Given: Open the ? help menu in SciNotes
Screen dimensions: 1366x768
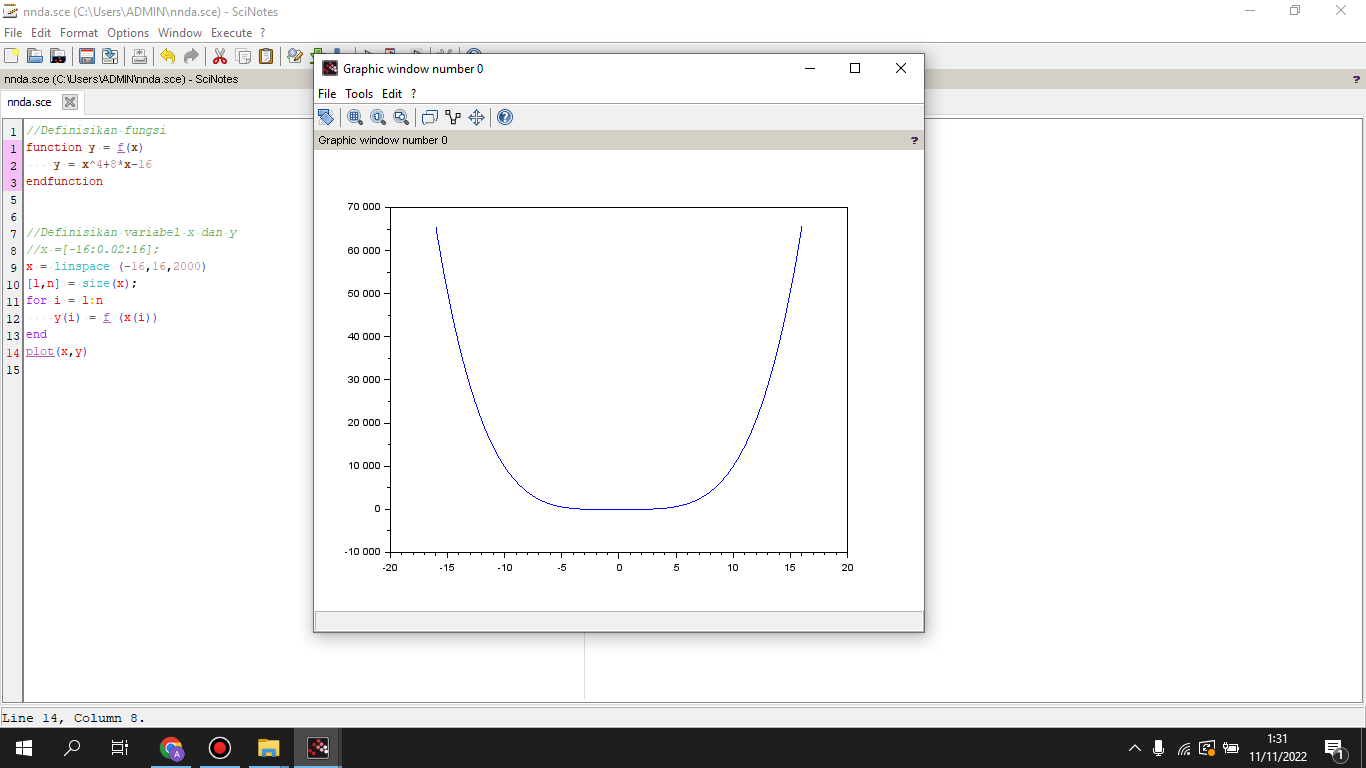Looking at the screenshot, I should pyautogui.click(x=263, y=33).
